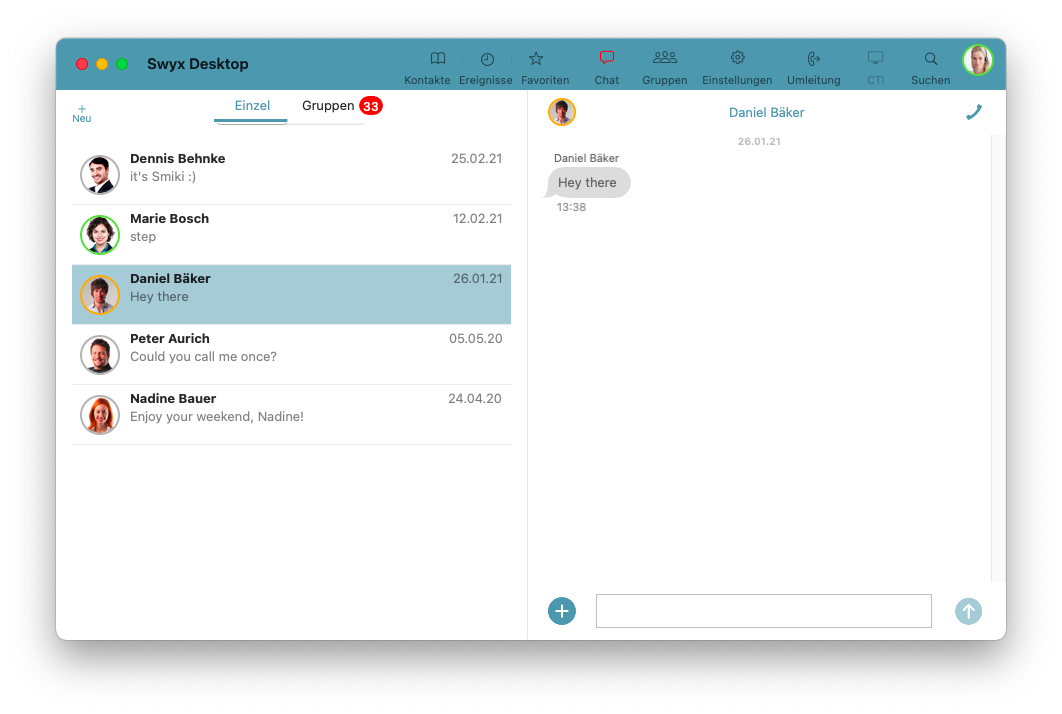The height and width of the screenshot is (714, 1062).
Task: Click Daniel Bäker's avatar in chat list
Action: click(100, 295)
